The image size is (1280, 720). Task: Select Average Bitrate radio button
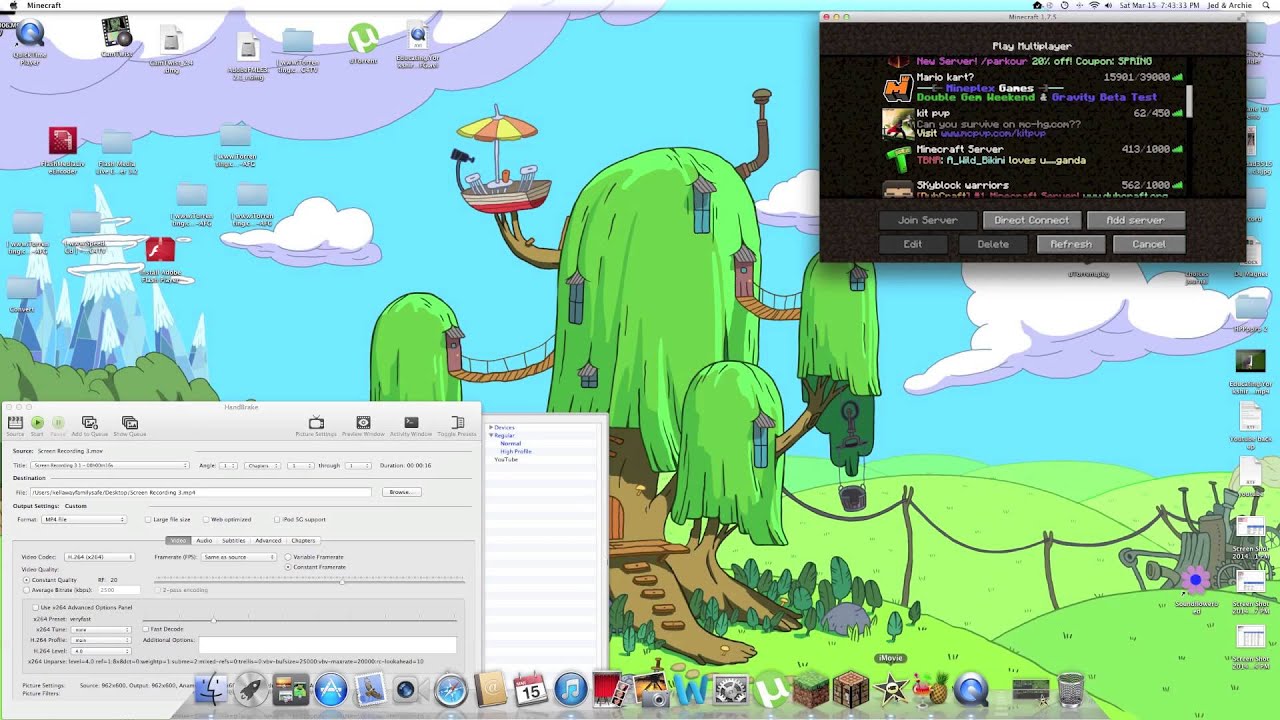click(x=26, y=590)
